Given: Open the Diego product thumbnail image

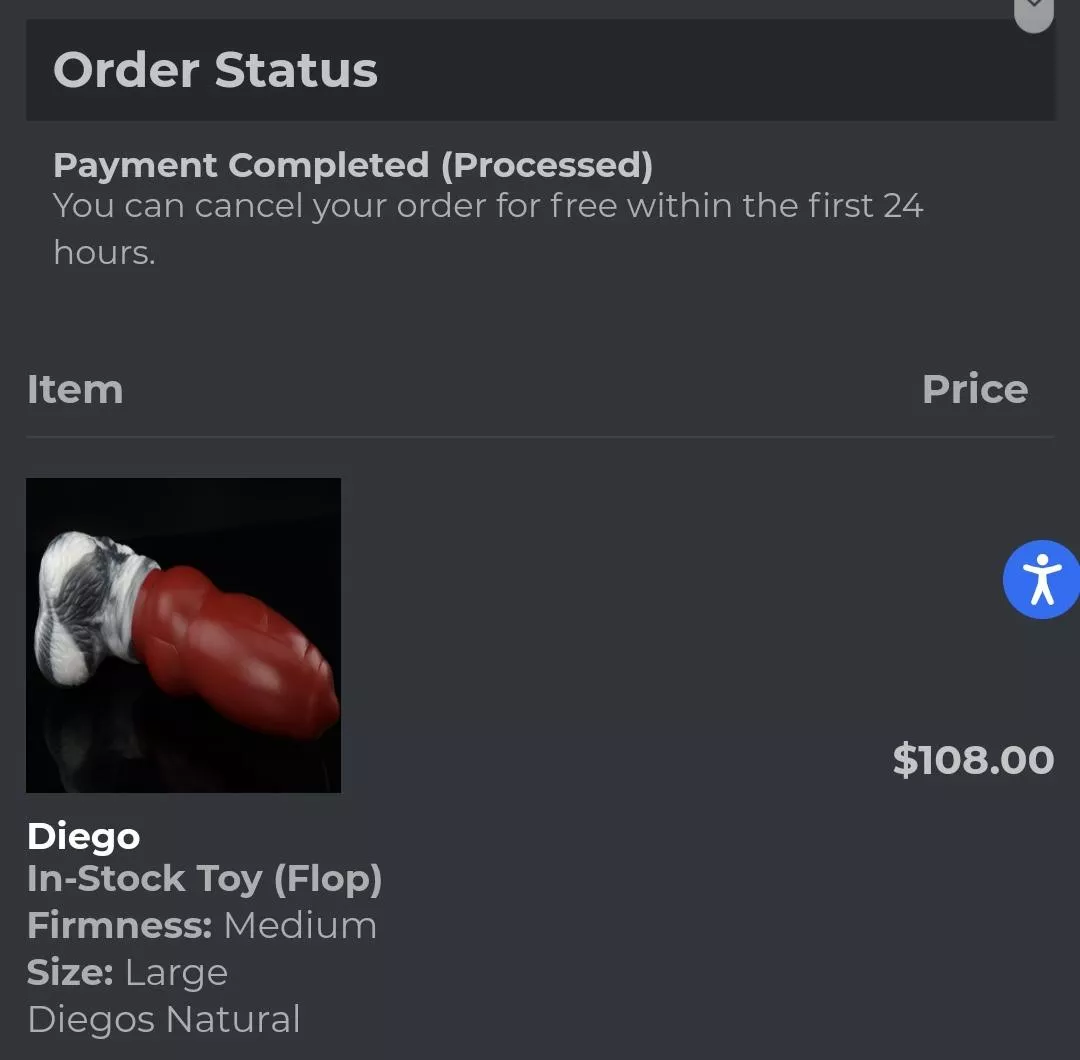Looking at the screenshot, I should tap(183, 635).
